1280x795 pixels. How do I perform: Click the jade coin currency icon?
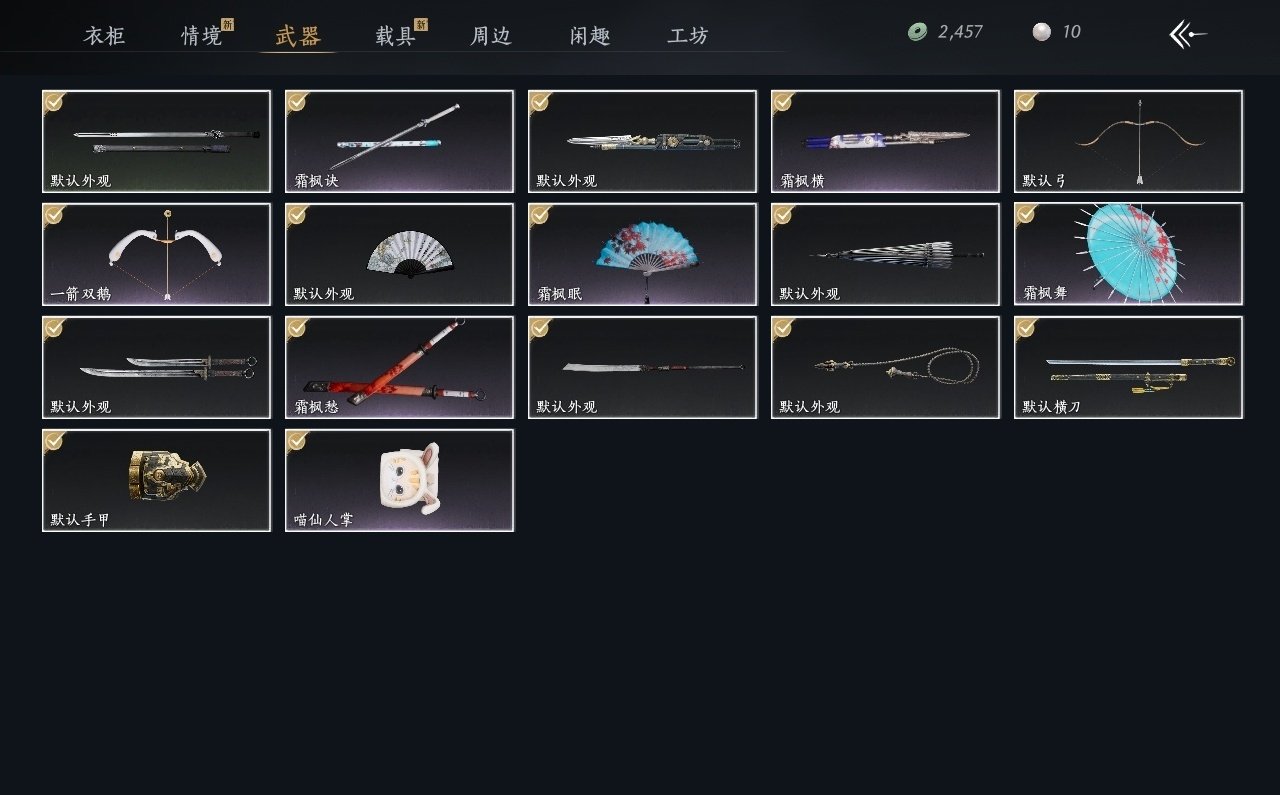(917, 32)
